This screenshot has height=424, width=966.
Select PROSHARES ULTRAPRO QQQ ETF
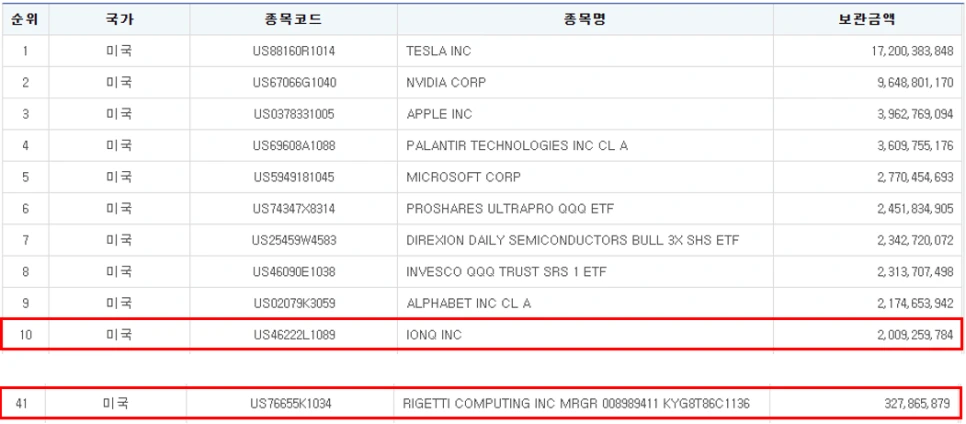(x=510, y=209)
